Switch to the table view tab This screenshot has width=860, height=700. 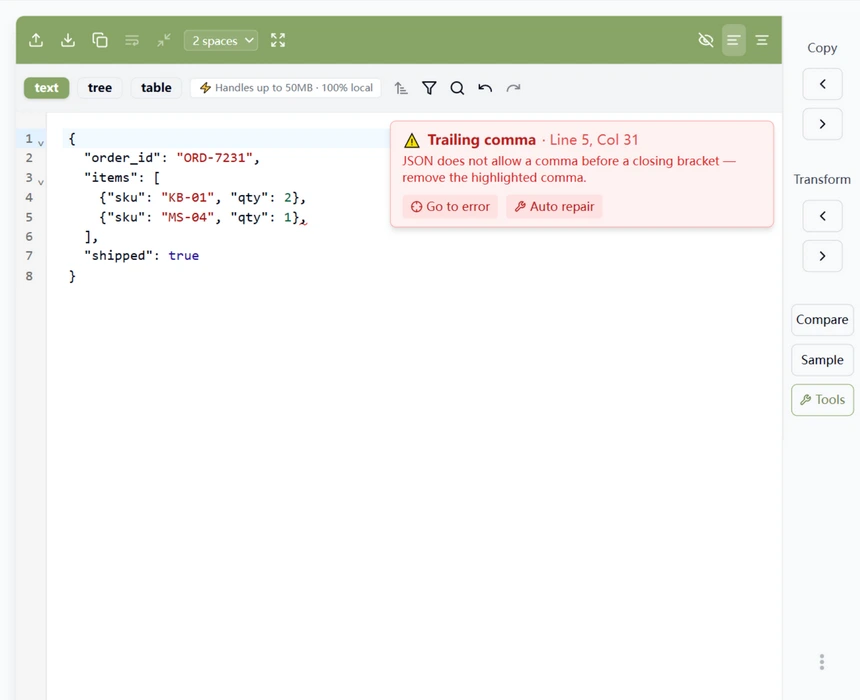click(156, 88)
